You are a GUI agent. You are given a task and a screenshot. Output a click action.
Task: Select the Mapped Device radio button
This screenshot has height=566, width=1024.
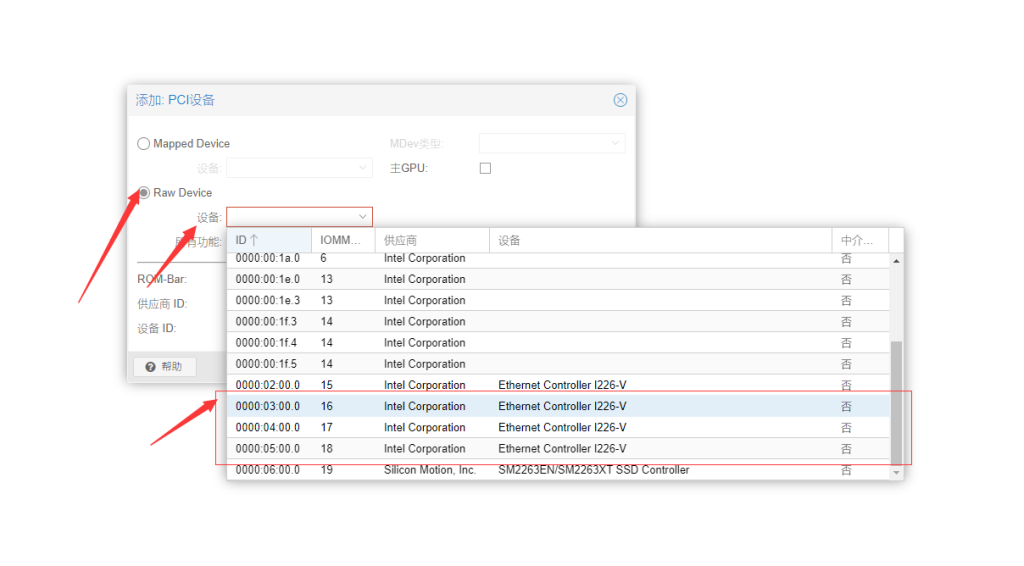pyautogui.click(x=144, y=144)
